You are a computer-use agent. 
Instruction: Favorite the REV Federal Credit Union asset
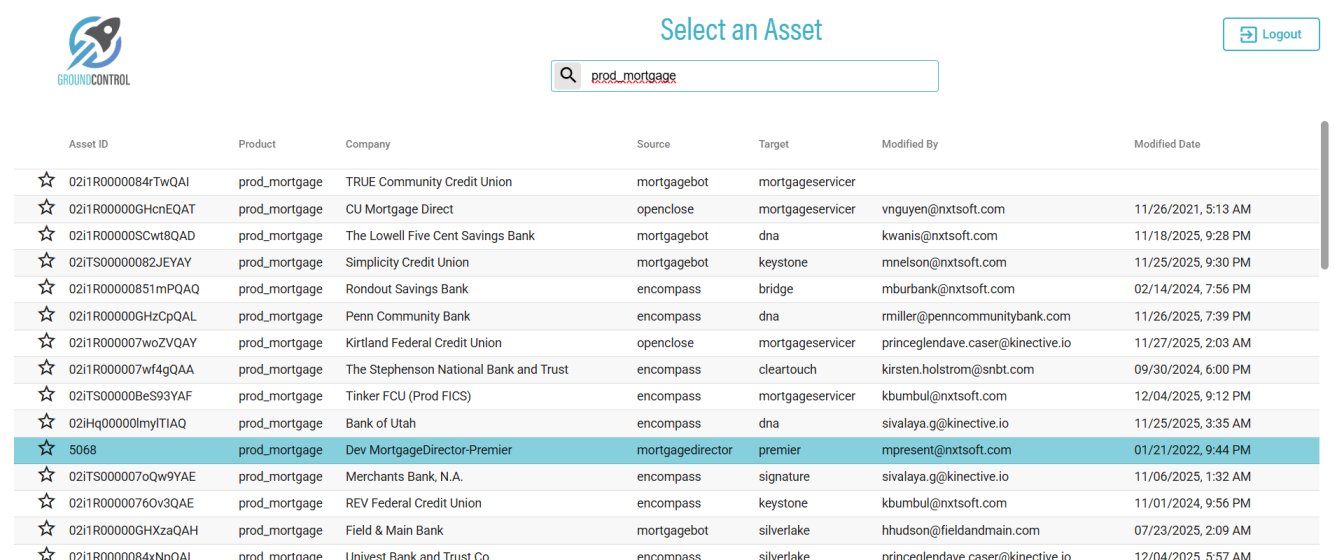coord(46,502)
